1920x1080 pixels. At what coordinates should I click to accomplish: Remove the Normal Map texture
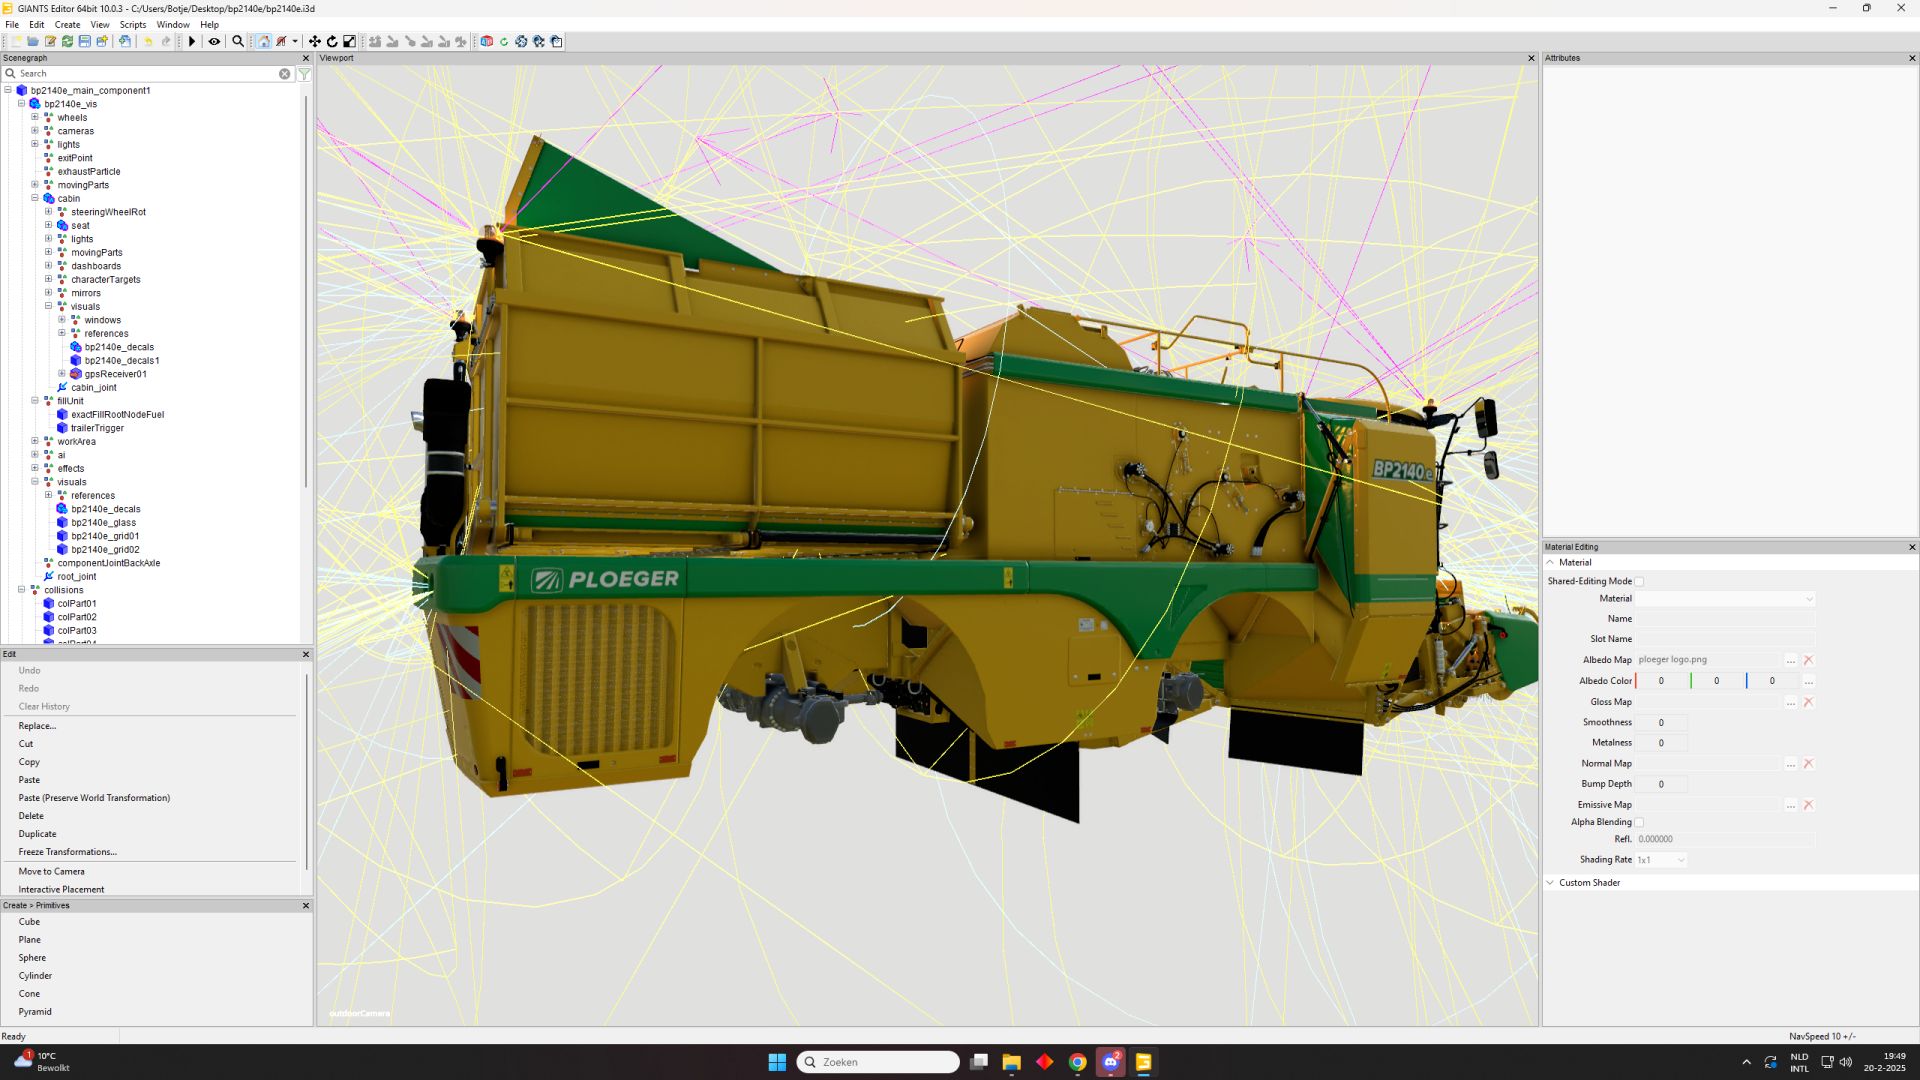1808,764
